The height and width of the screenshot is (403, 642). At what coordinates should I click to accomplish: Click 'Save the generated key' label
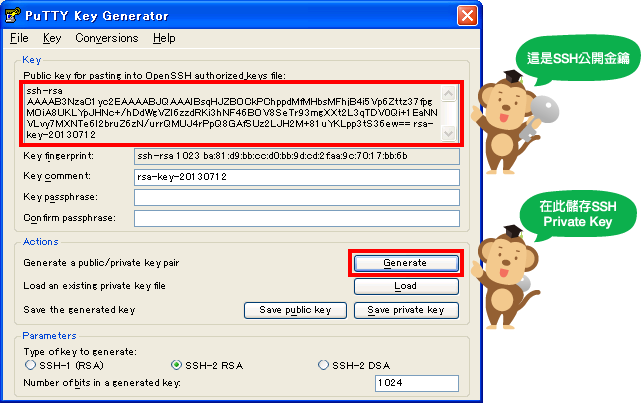[79, 310]
